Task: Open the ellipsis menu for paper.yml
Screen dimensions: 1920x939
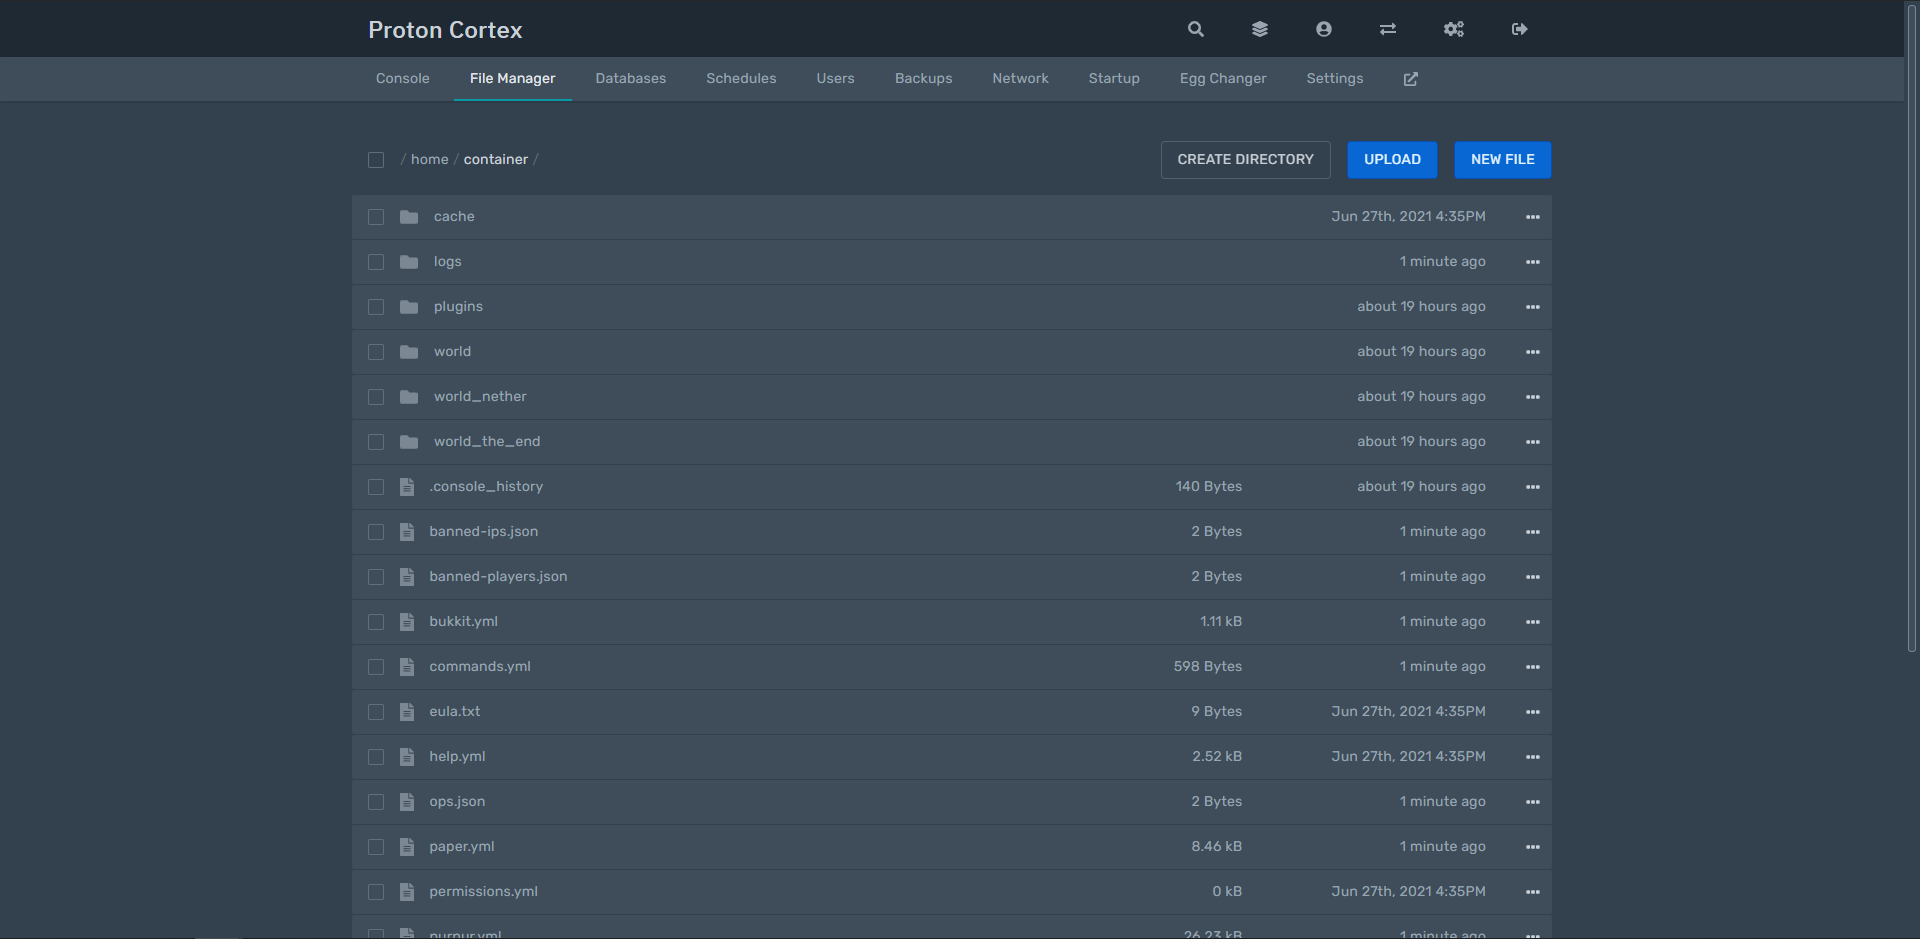Action: click(x=1532, y=847)
